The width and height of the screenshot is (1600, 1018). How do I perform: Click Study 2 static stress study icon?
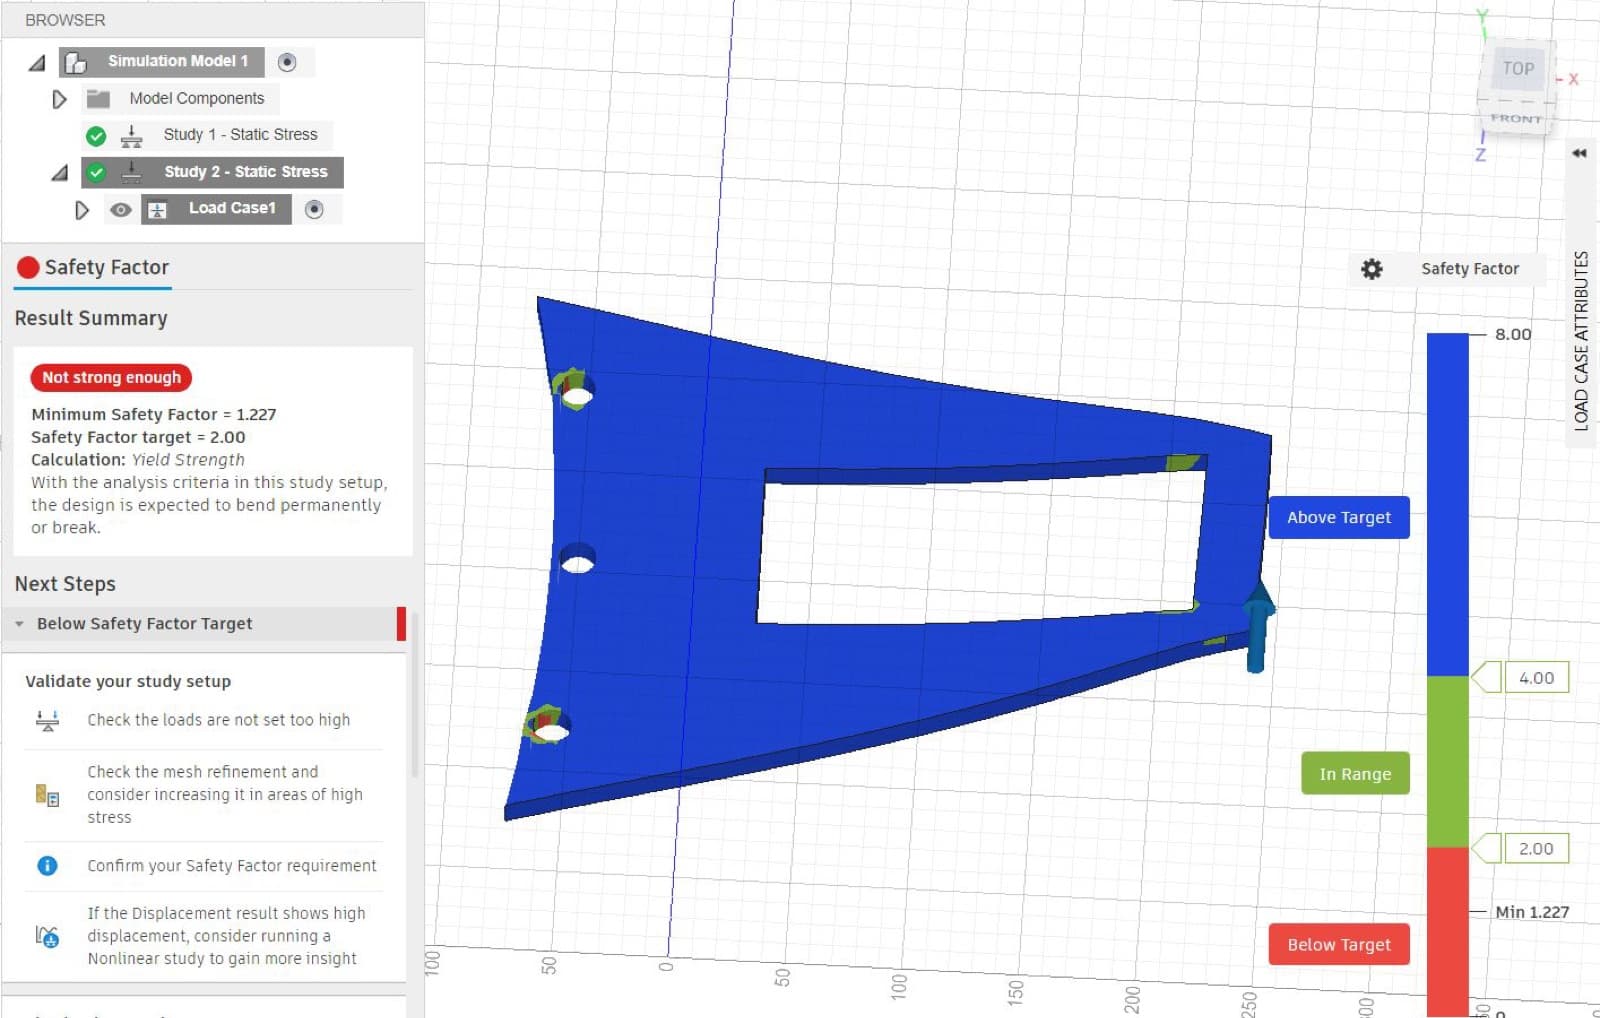click(131, 172)
